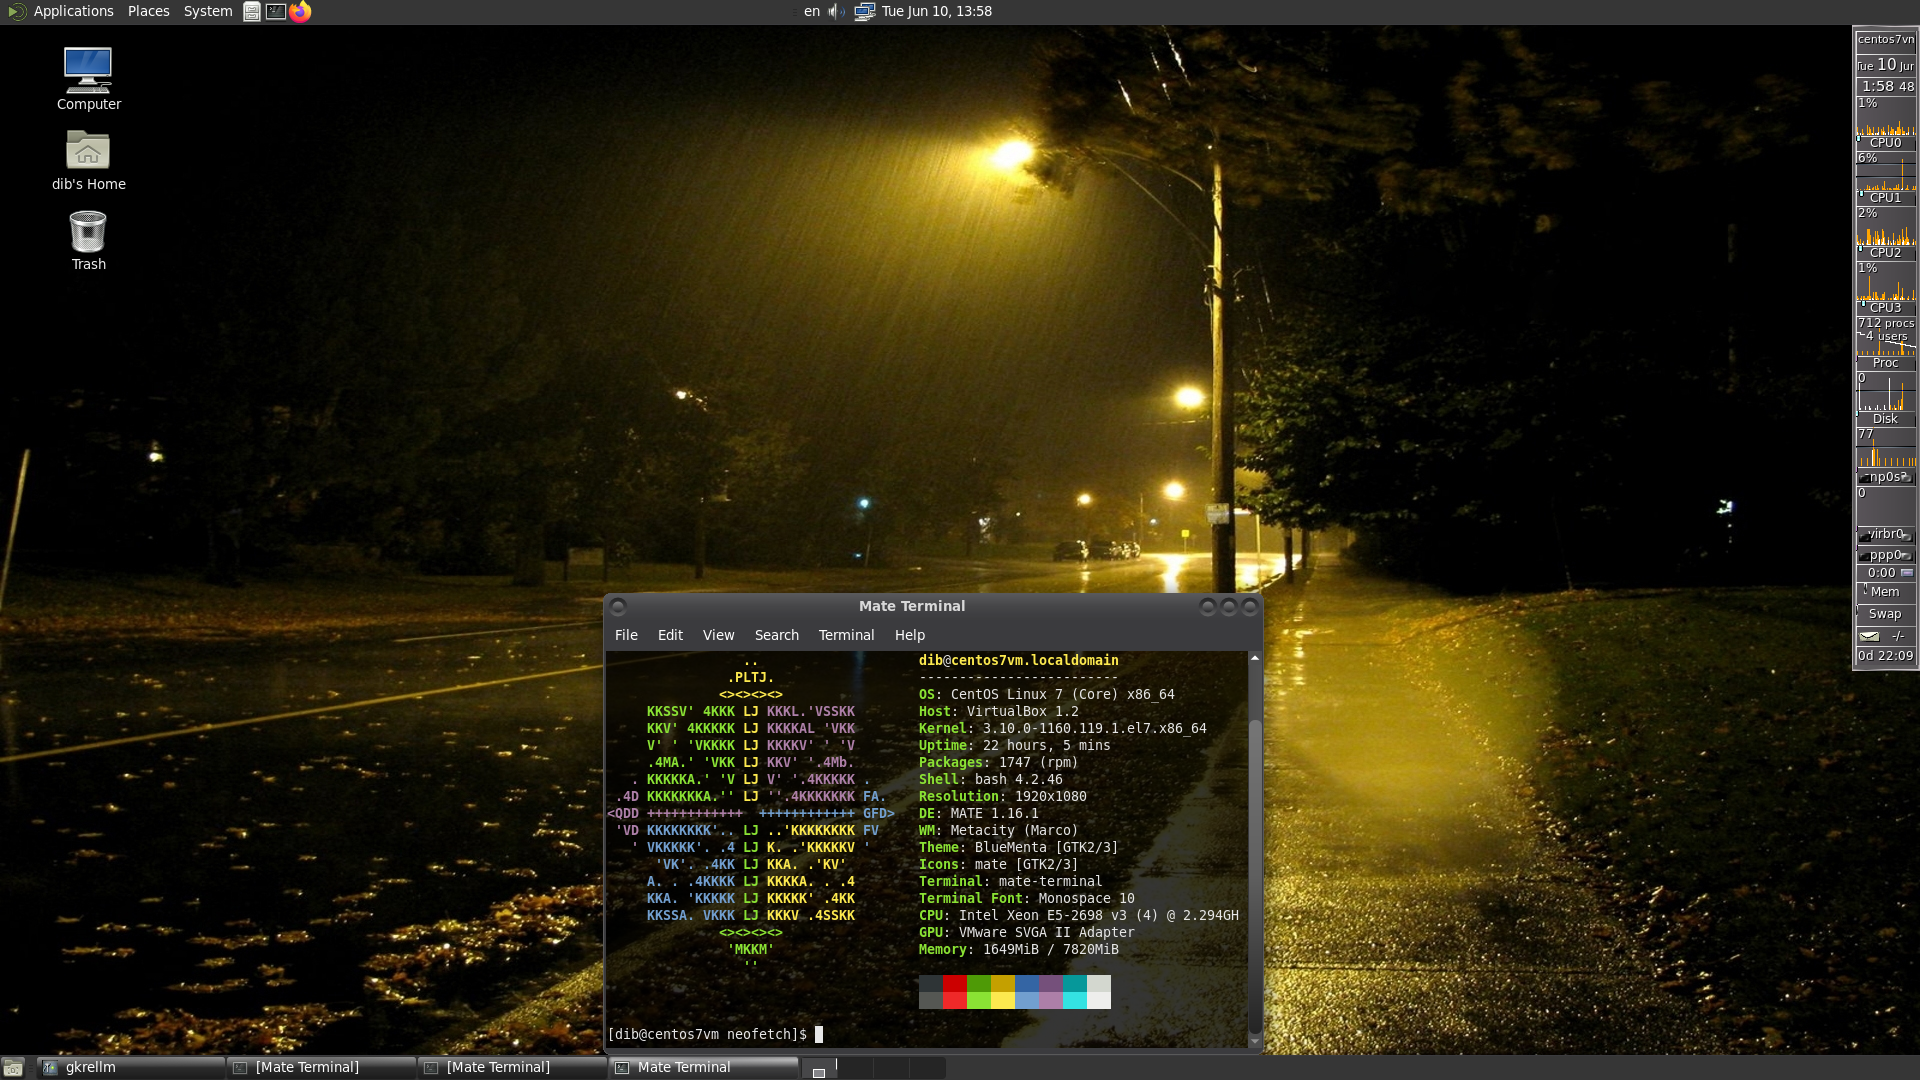Viewport: 1920px width, 1080px height.
Task: Open the File menu in Mate Terminal
Action: pos(626,635)
